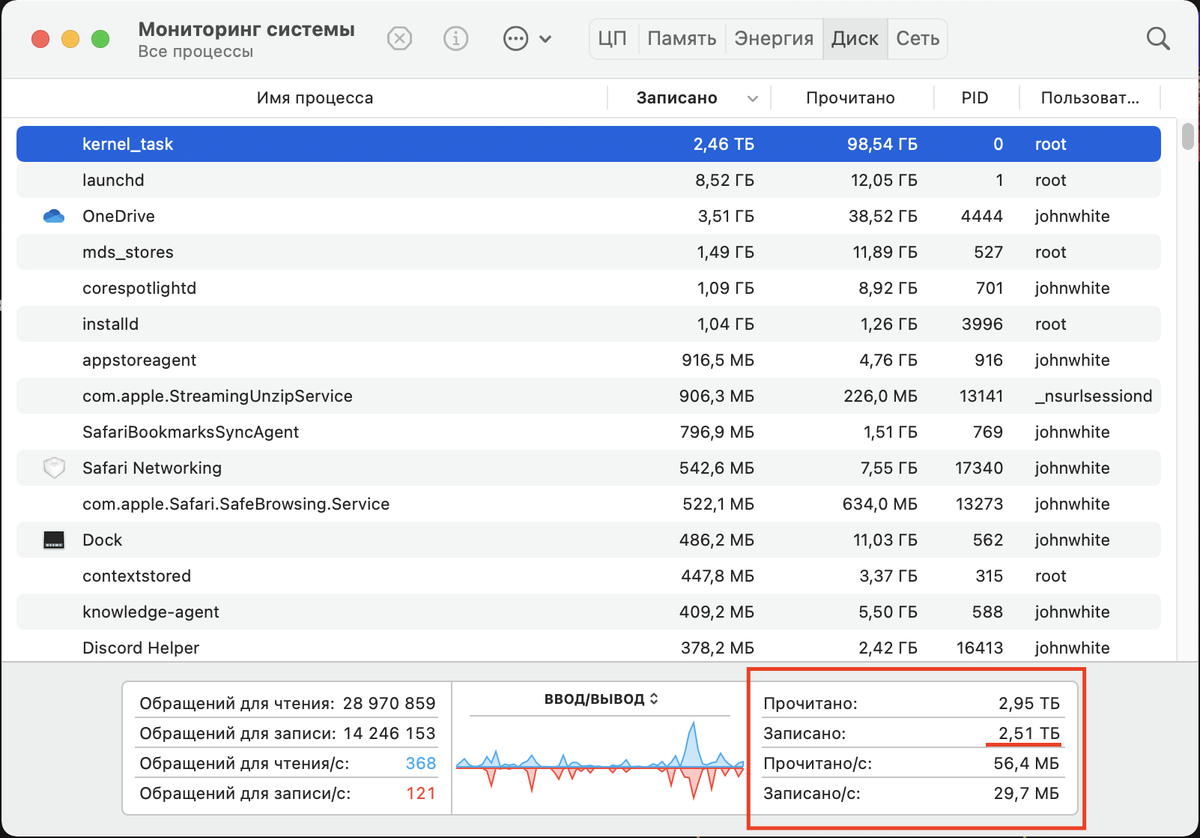The width and height of the screenshot is (1200, 838).
Task: Select the kernel_task process row
Action: [x=588, y=144]
